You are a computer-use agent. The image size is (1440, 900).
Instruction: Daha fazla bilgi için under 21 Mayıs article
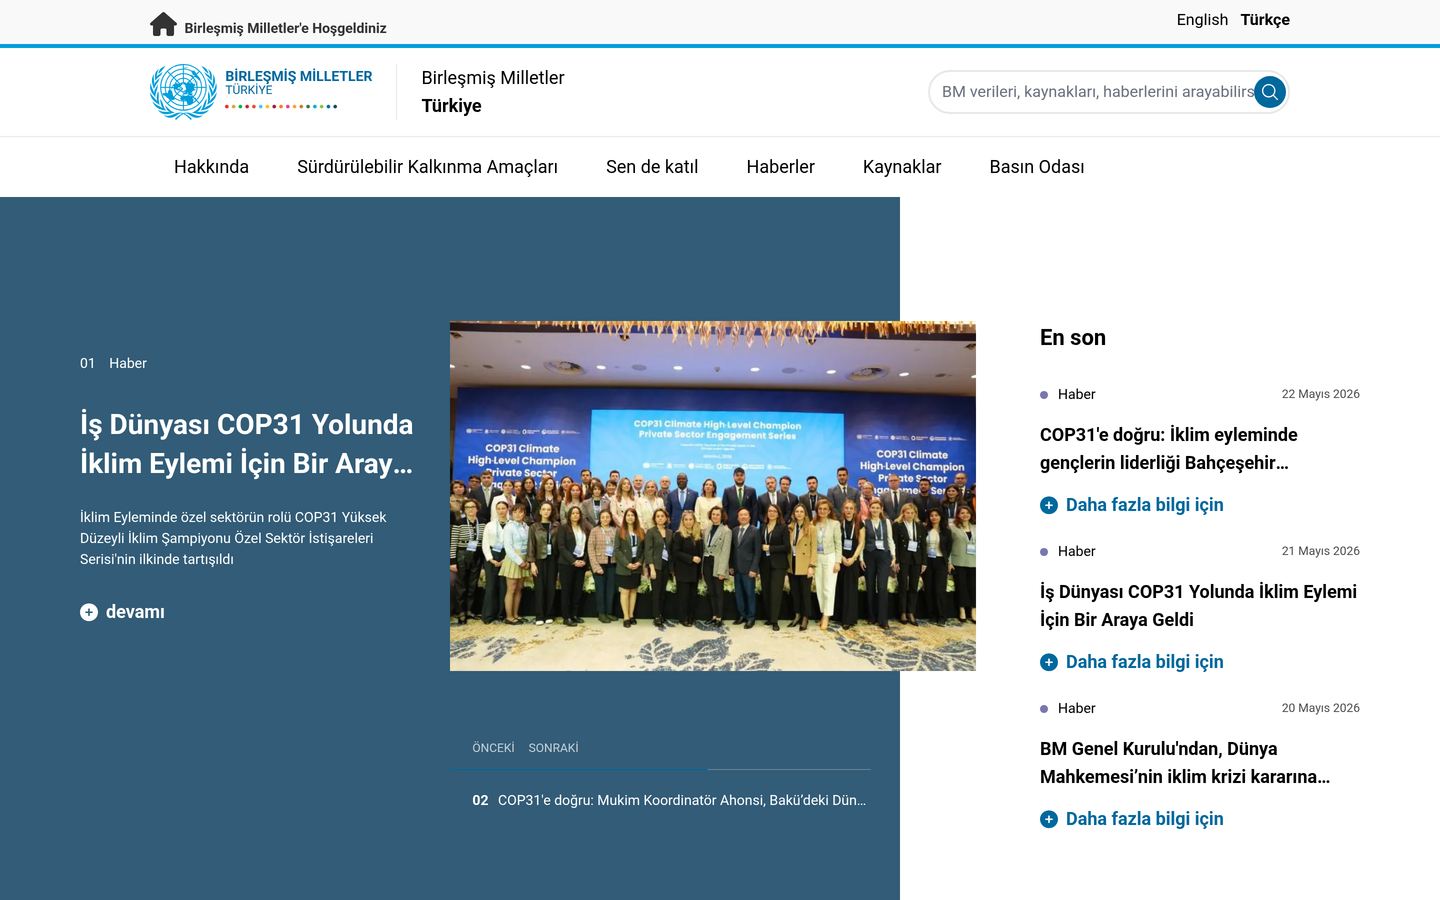pos(1144,662)
